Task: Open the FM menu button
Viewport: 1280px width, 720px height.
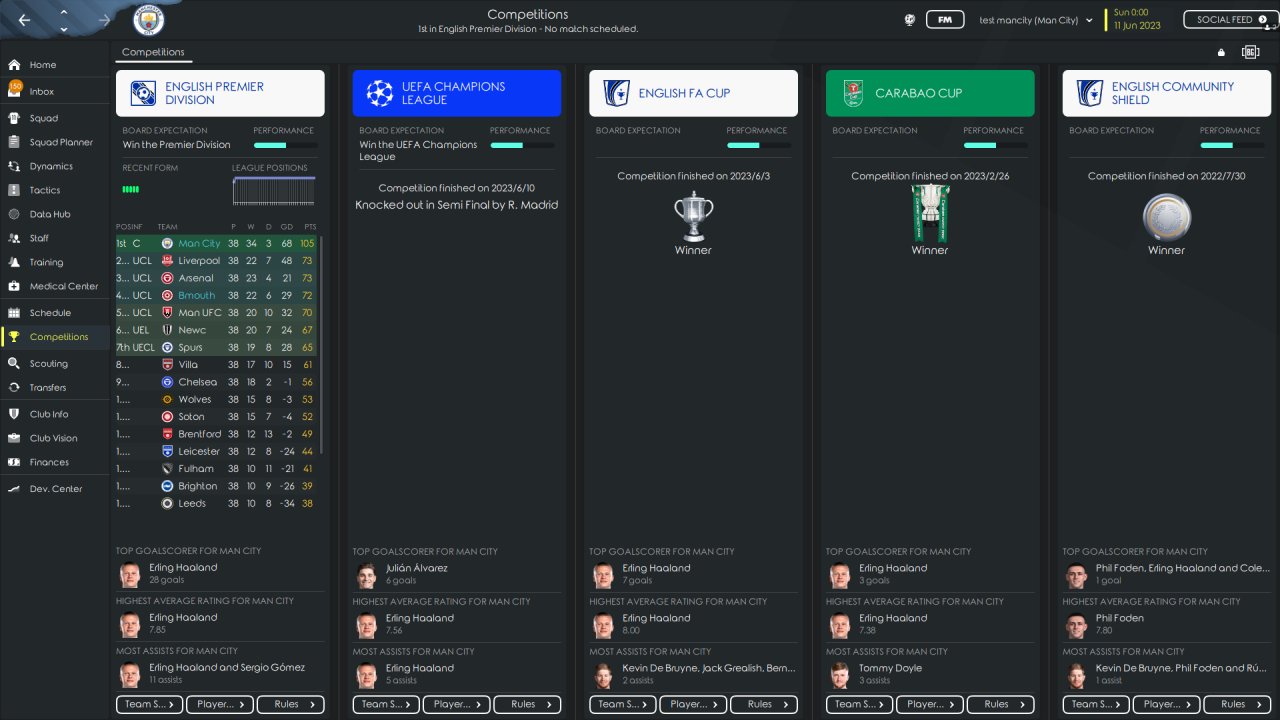Action: pos(945,20)
